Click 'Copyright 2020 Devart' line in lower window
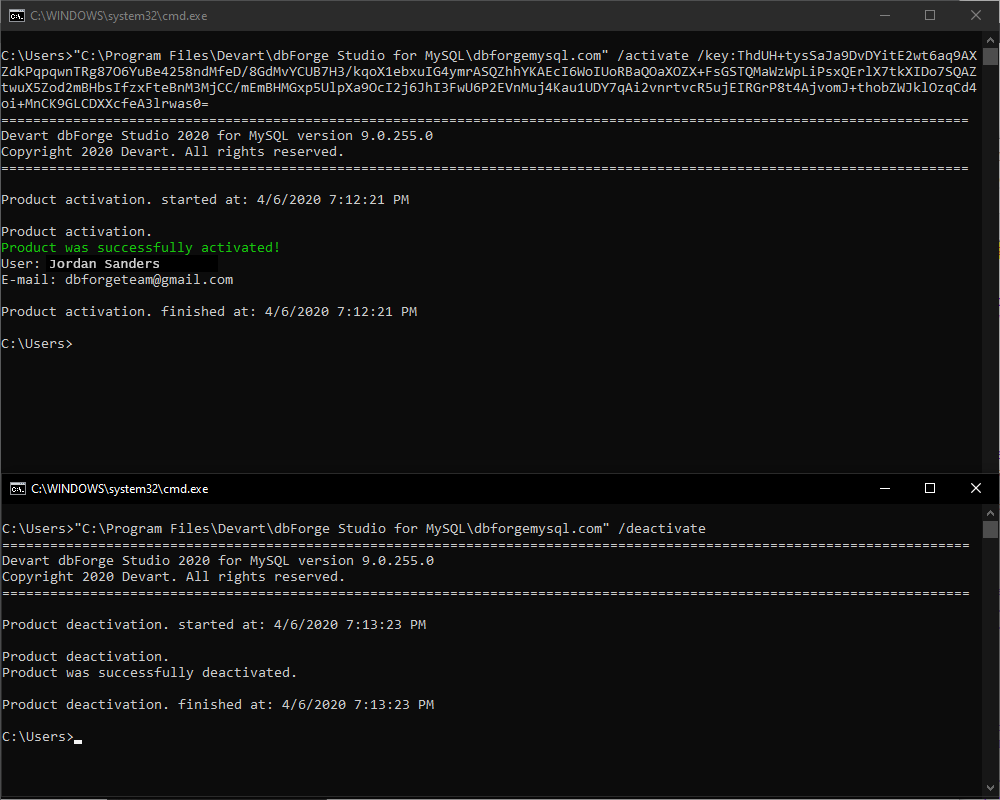This screenshot has height=800, width=1000. 173,577
